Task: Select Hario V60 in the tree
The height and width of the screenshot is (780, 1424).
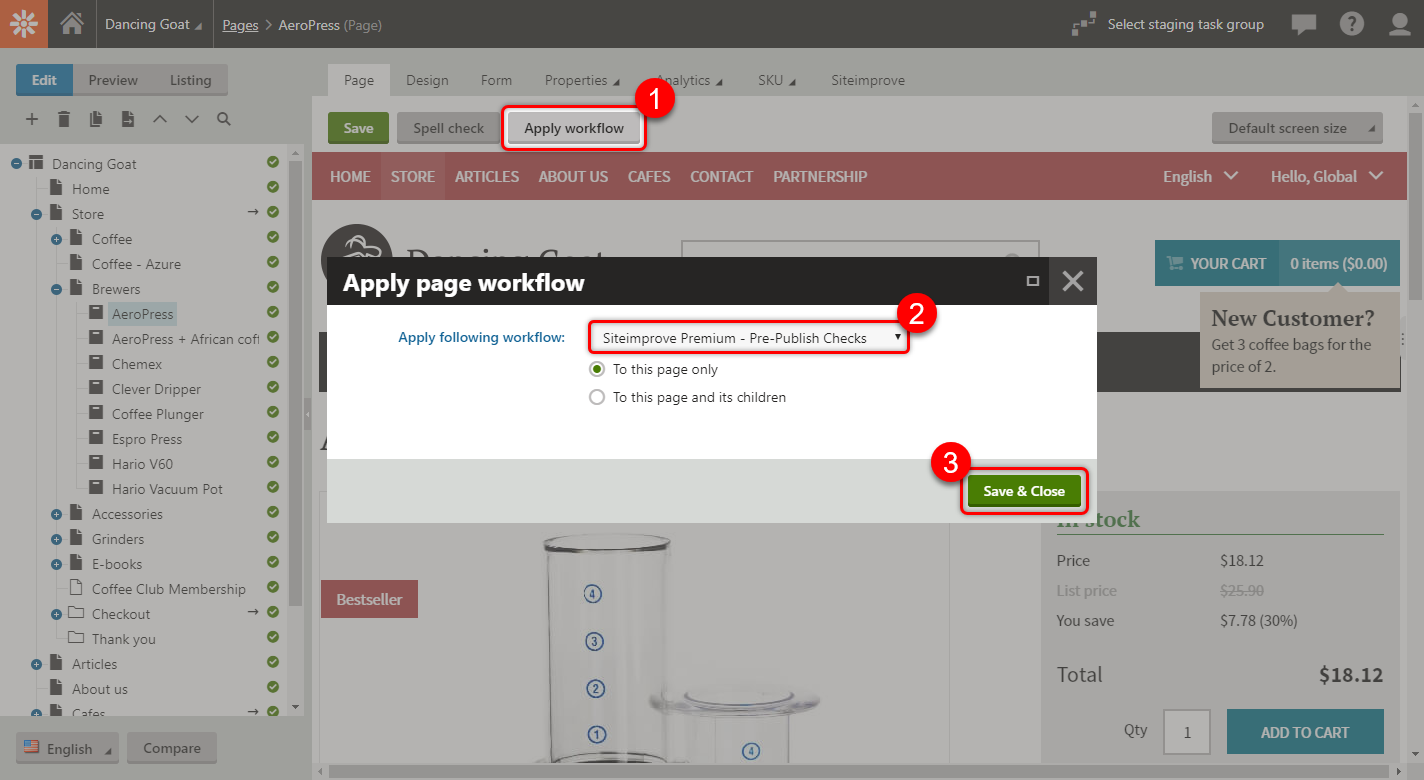Action: click(x=142, y=464)
